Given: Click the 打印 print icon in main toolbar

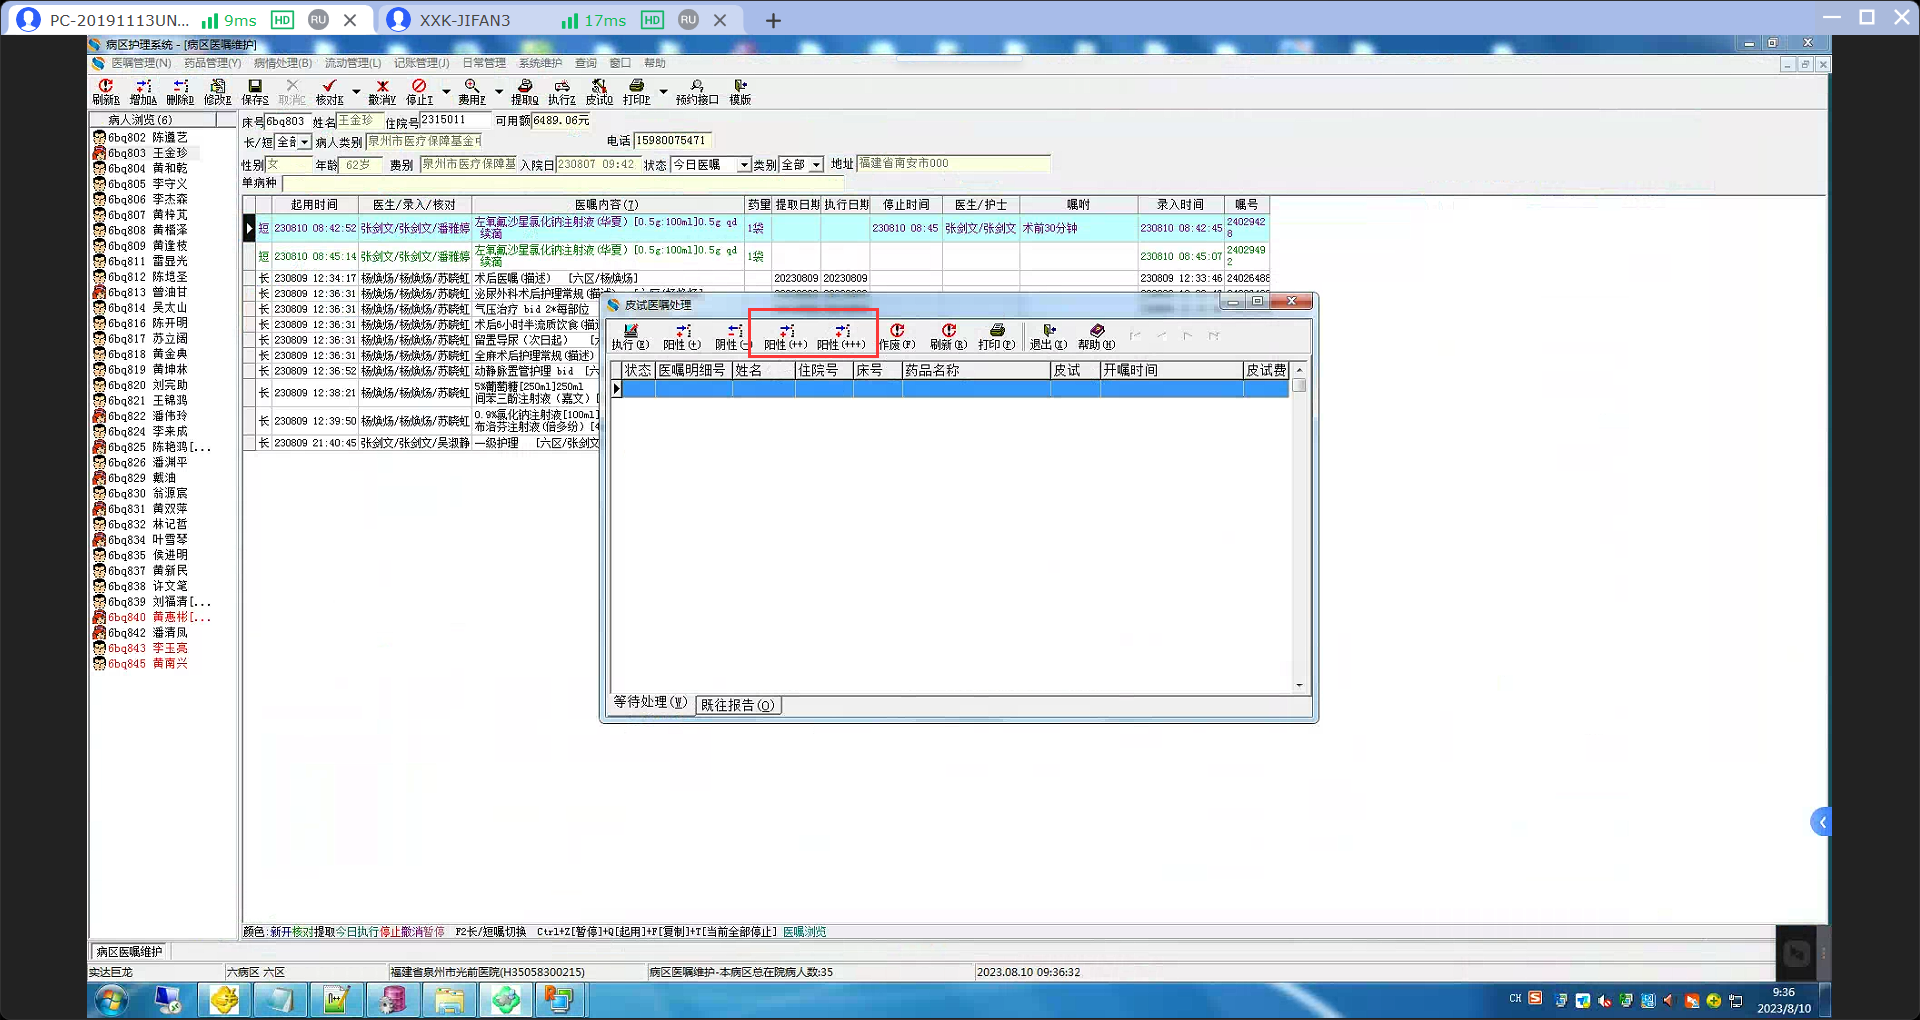Looking at the screenshot, I should pos(636,92).
